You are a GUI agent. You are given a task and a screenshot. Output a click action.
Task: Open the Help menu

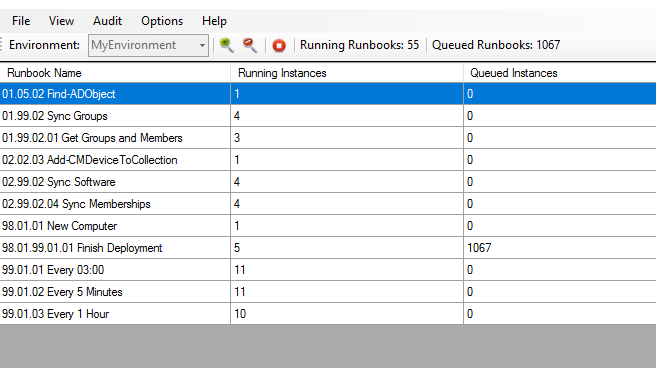(x=214, y=21)
